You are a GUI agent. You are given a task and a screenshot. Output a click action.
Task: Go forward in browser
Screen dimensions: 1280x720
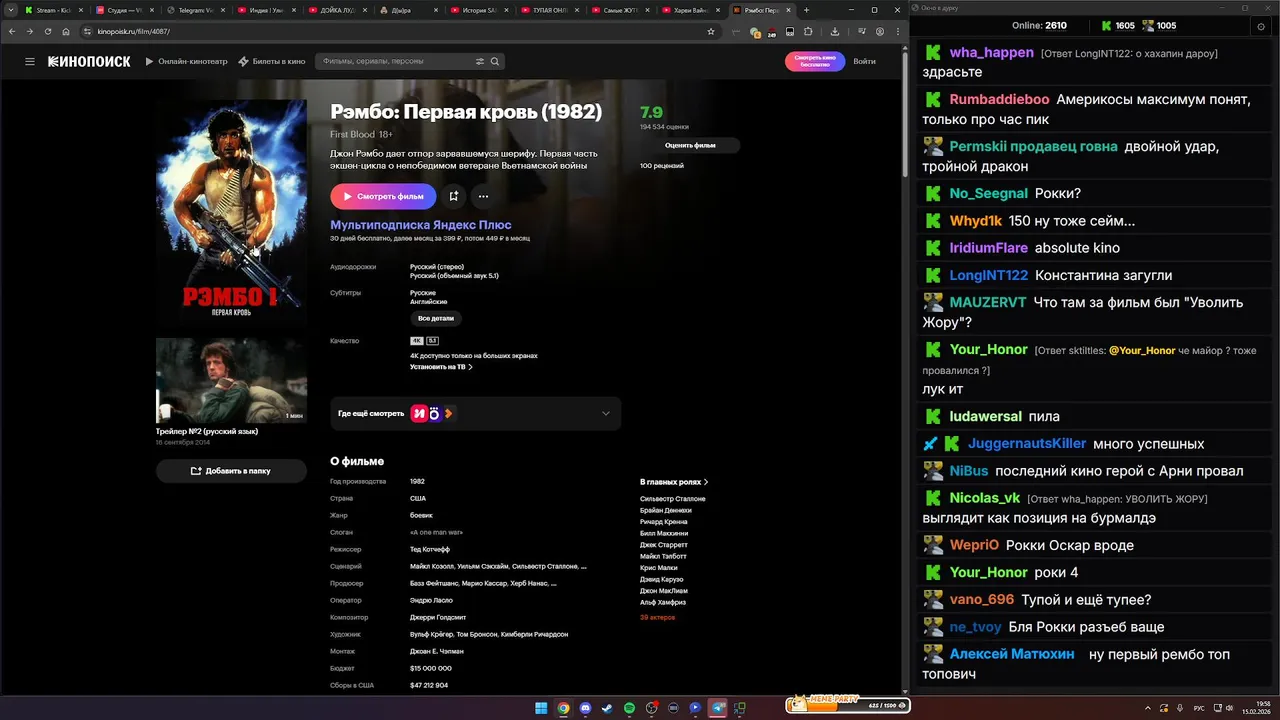pyautogui.click(x=30, y=31)
